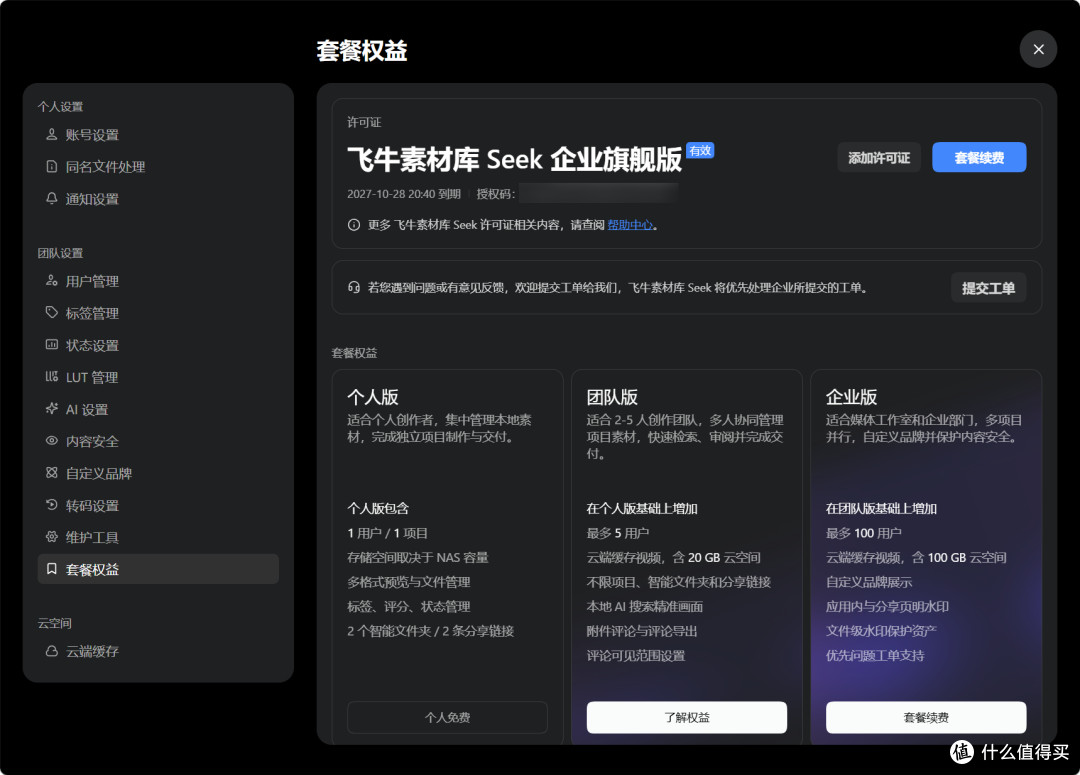Click the 转码设置 icon
Viewport: 1080px width, 775px height.
(52, 504)
